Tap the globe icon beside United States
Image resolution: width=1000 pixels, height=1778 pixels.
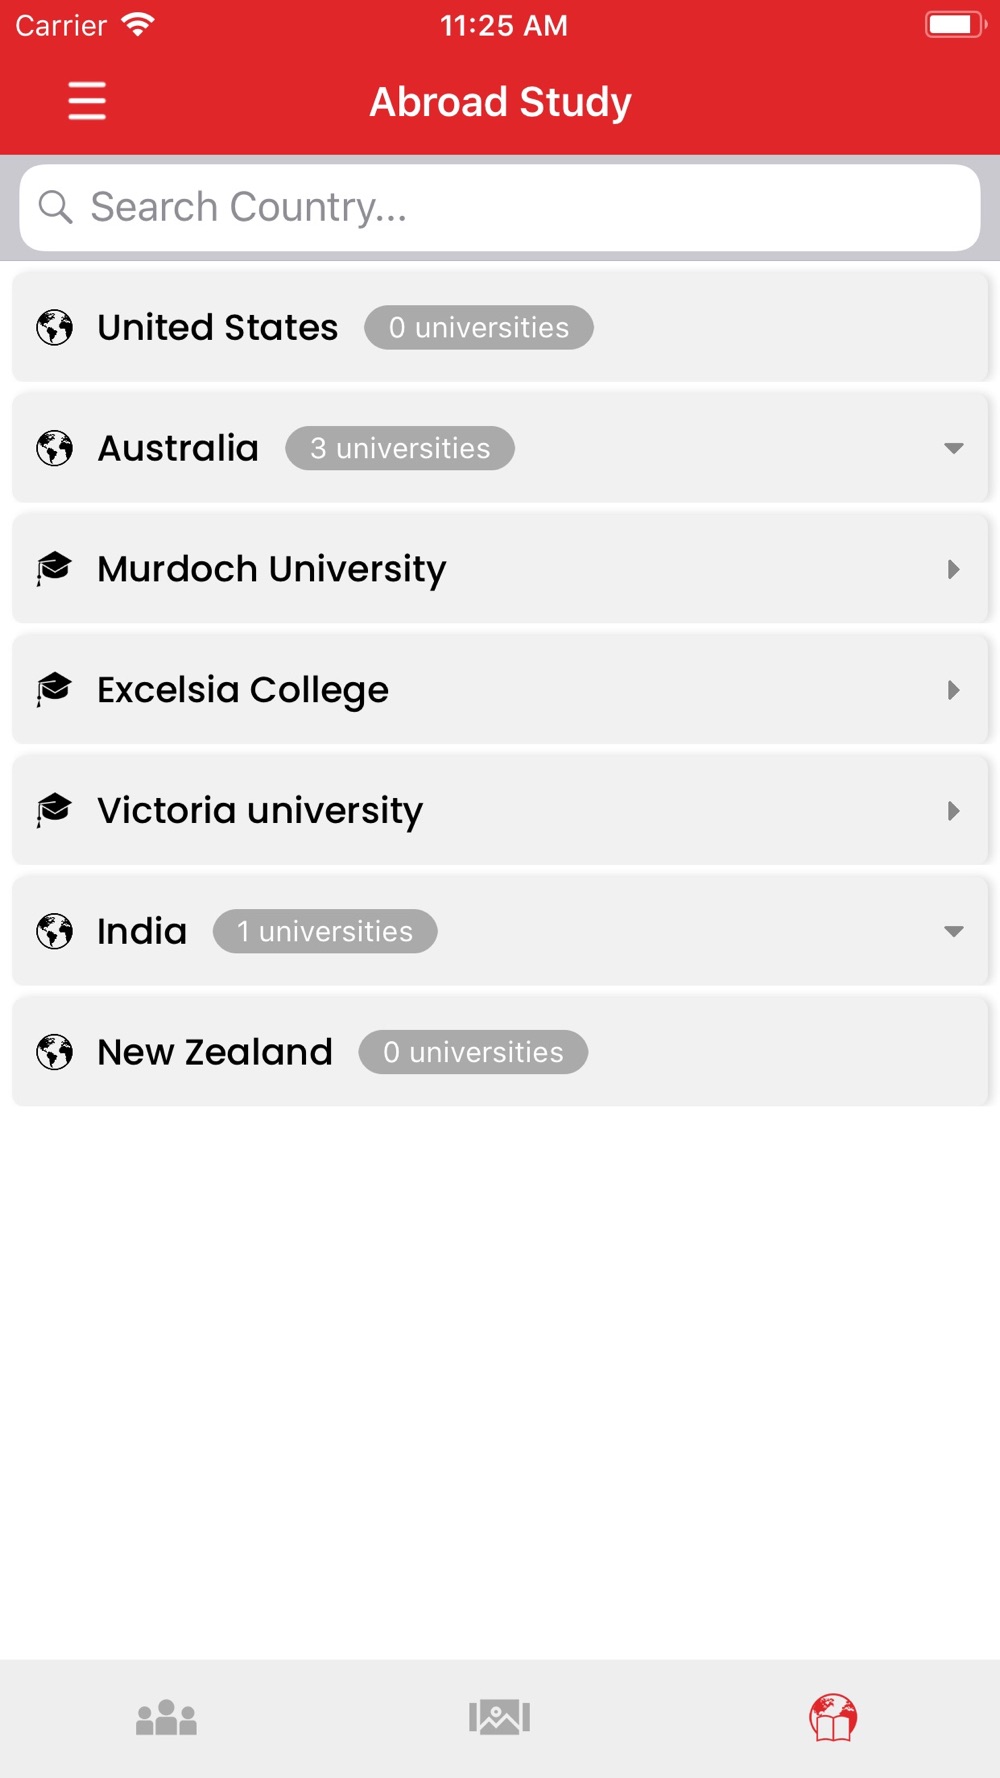point(55,327)
